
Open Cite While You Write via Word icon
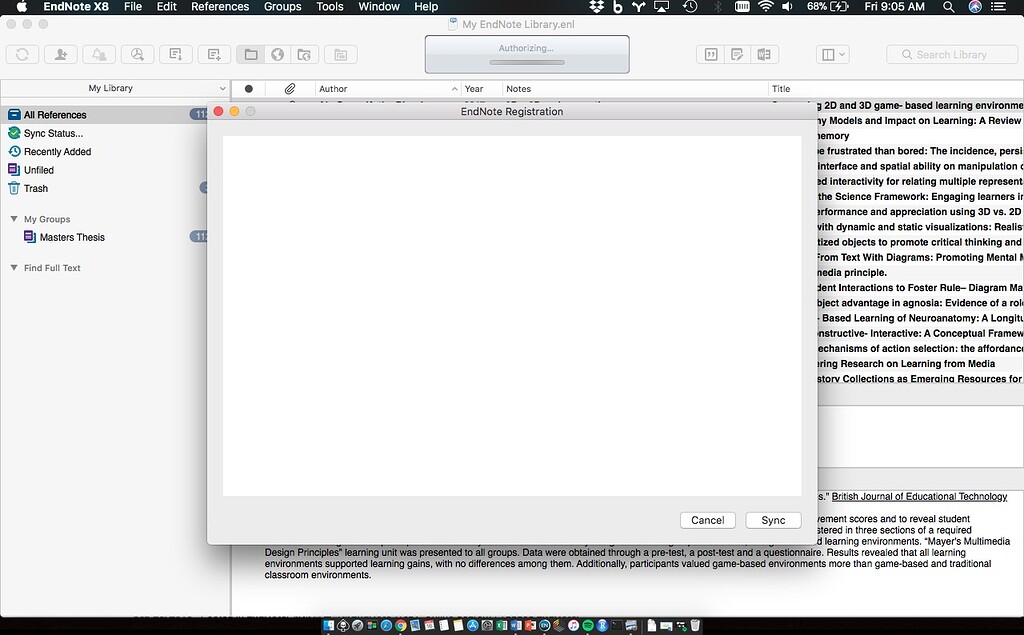pos(764,55)
